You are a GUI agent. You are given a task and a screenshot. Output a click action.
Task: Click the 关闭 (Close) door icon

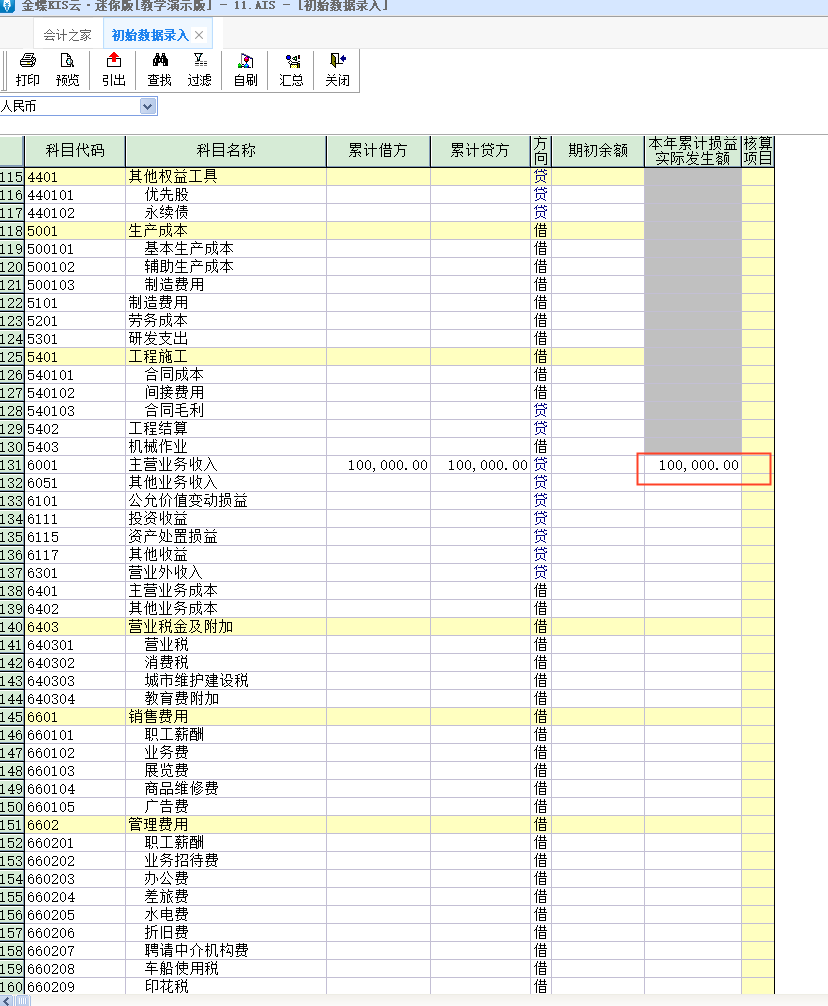tap(337, 69)
